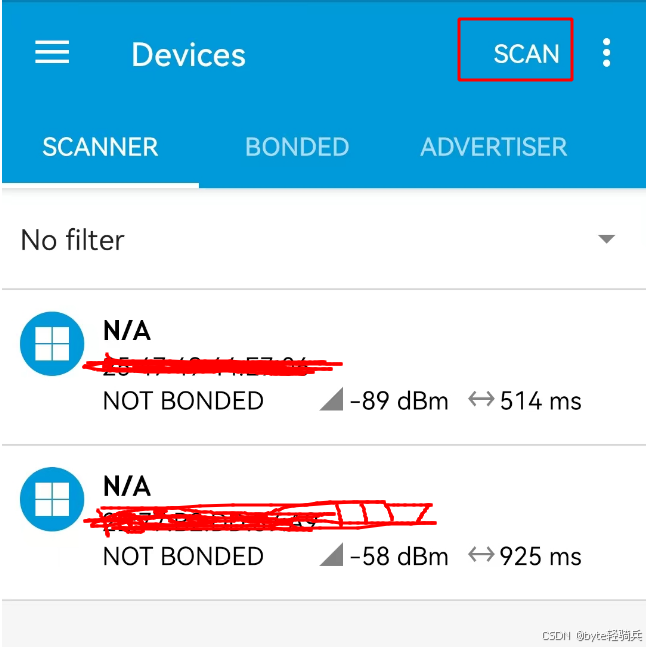
Task: Tap interval arrow icon beside 925 ms
Action: [x=481, y=554]
